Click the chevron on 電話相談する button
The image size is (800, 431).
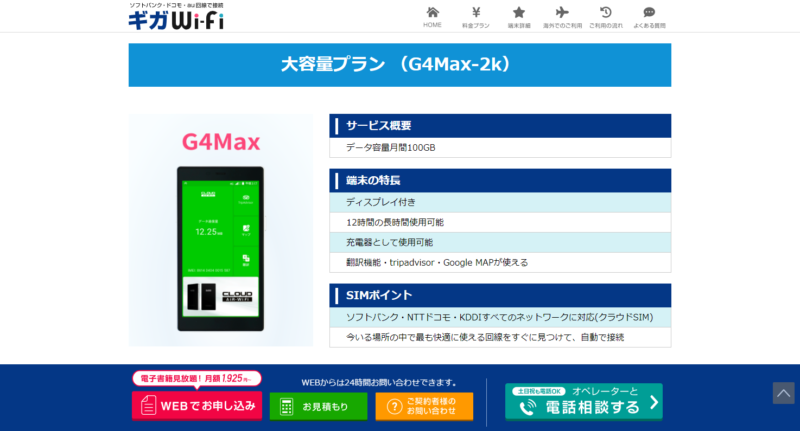pyautogui.click(x=654, y=402)
